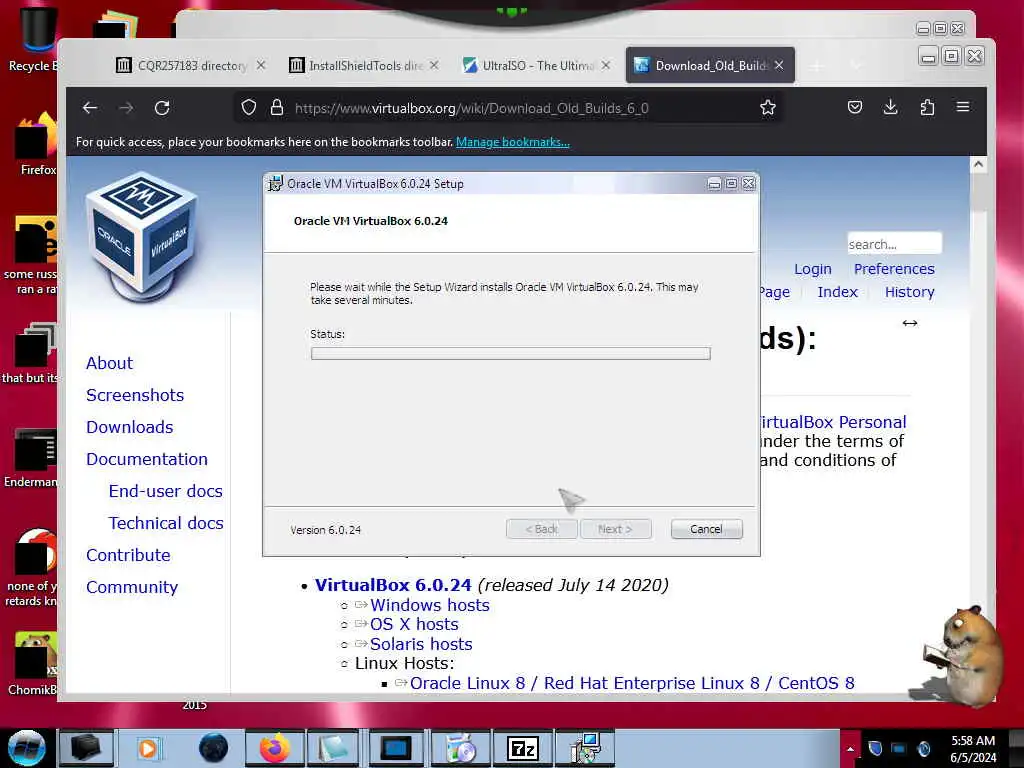Open the installer setup taskbar button
Image resolution: width=1024 pixels, height=768 pixels.
pos(585,748)
